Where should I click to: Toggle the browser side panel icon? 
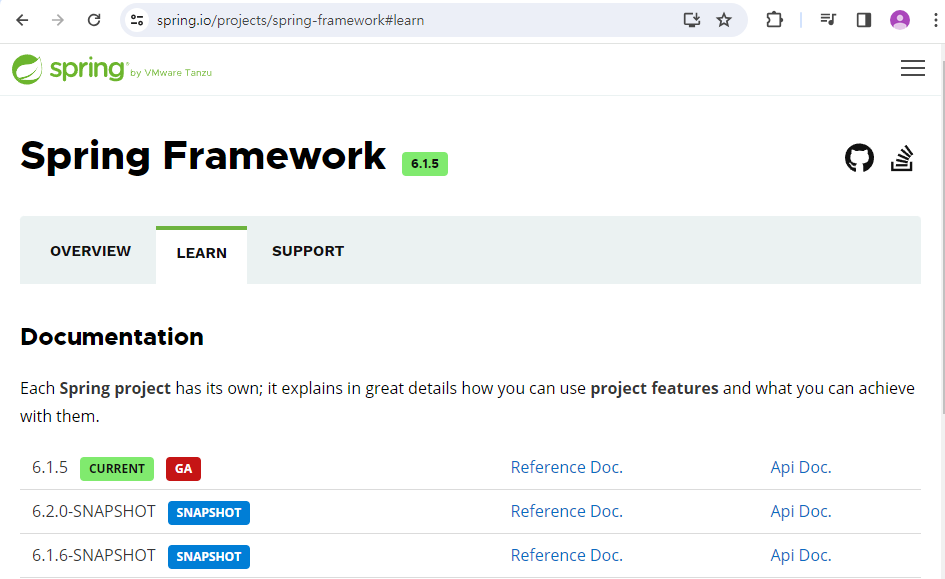click(864, 20)
